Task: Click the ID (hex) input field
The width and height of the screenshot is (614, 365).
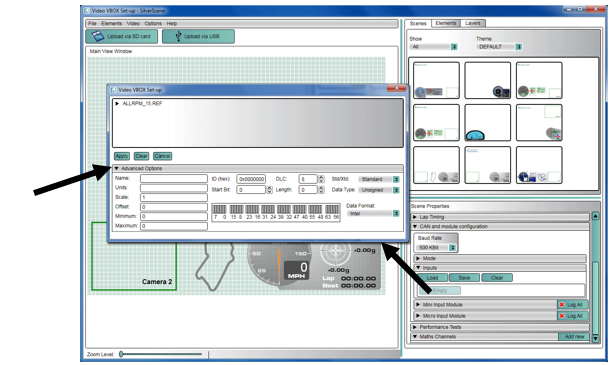Action: pyautogui.click(x=251, y=179)
